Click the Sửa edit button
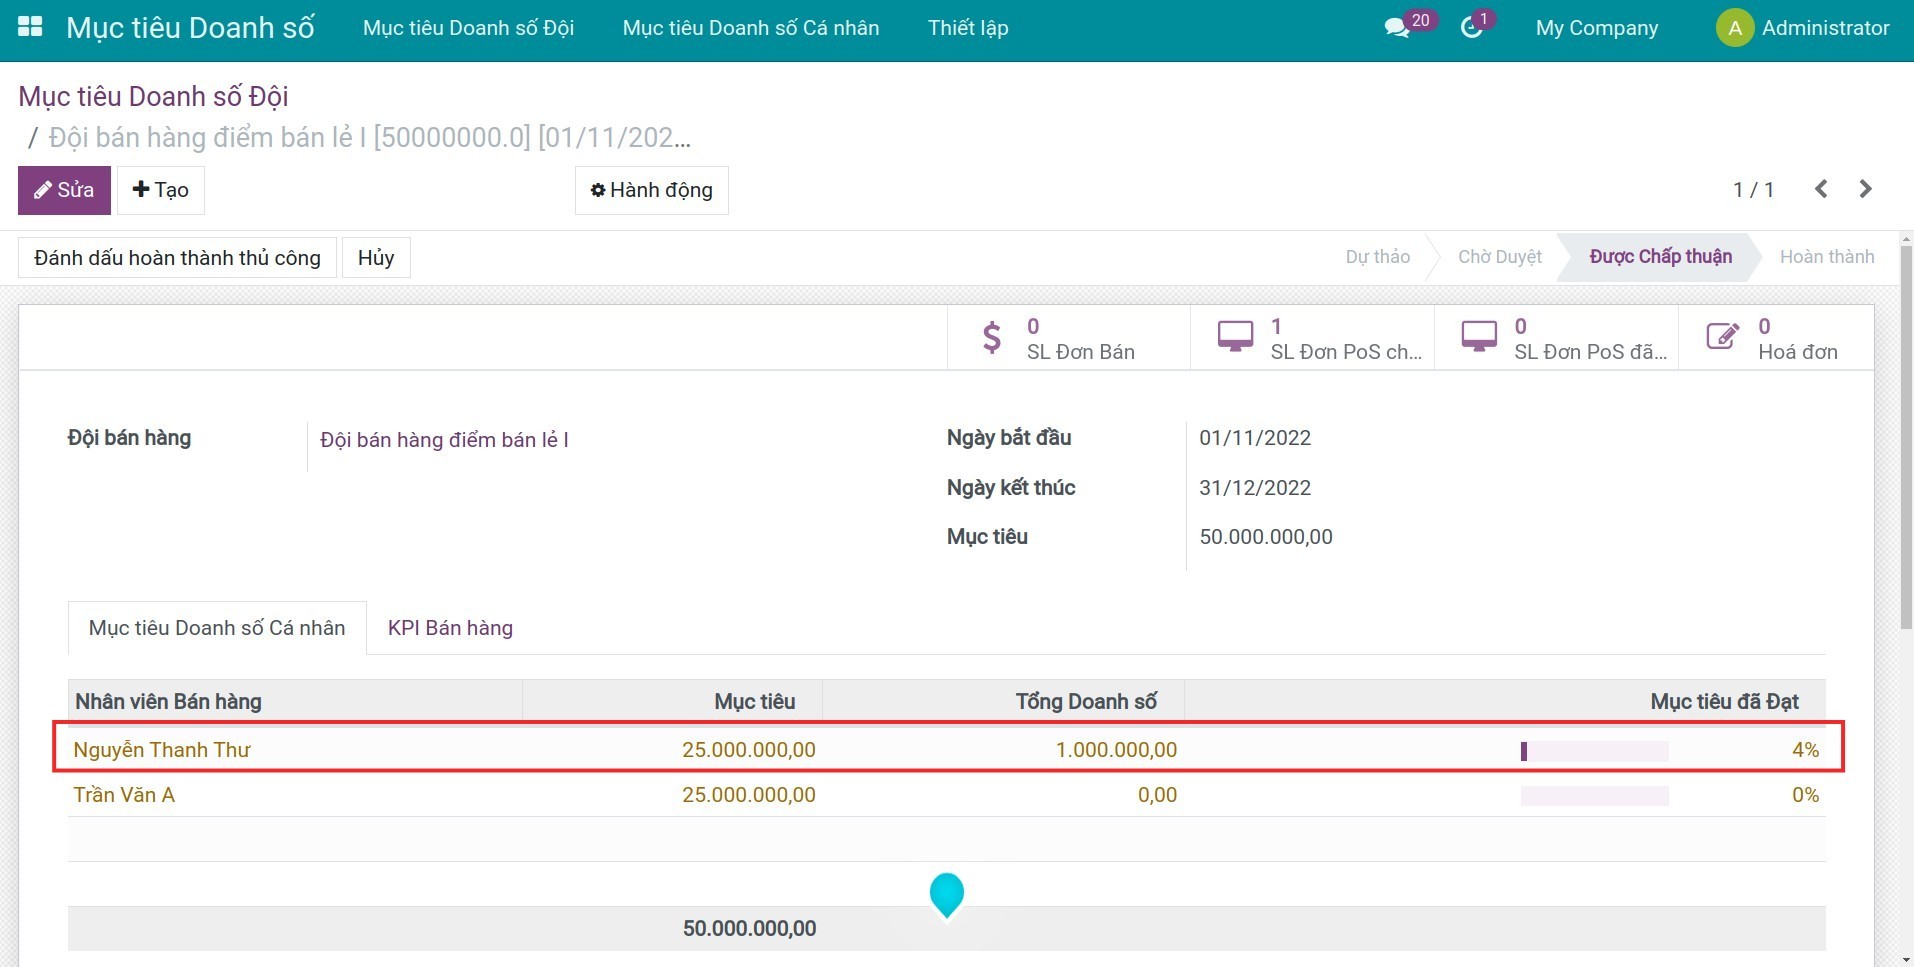The width and height of the screenshot is (1914, 967). 64,190
